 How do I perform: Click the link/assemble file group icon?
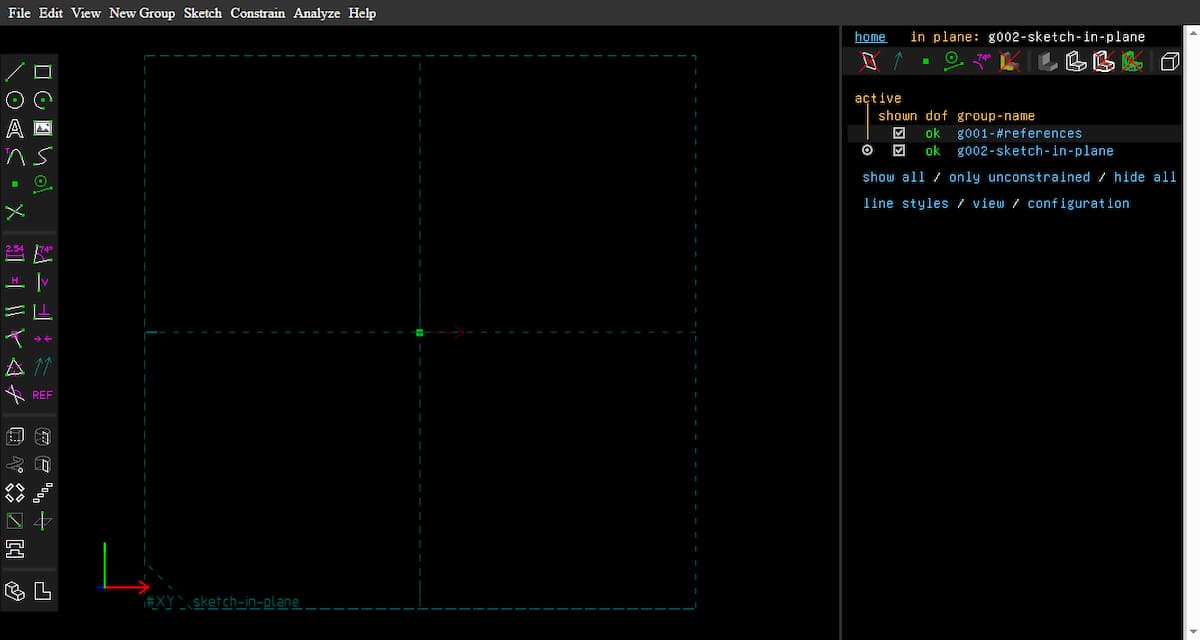(x=15, y=548)
